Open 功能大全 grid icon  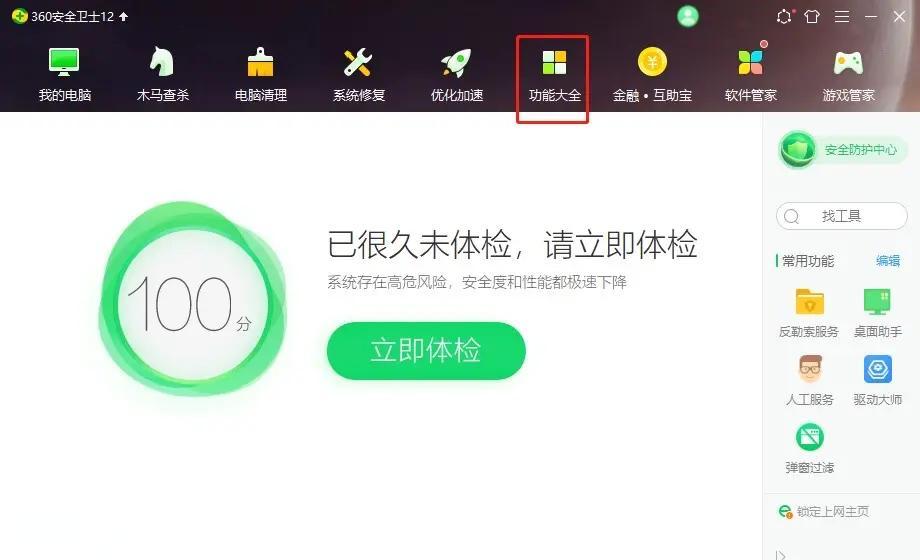554,62
